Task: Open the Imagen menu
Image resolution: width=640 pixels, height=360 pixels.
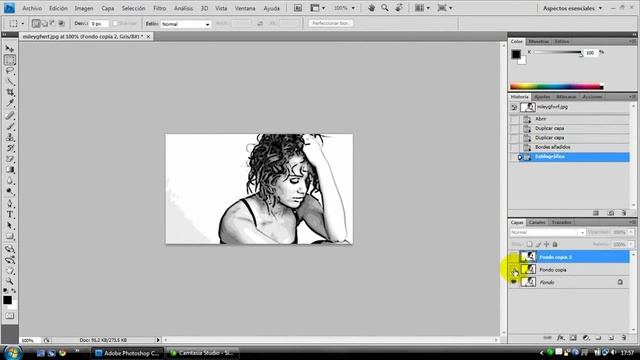Action: coord(84,8)
